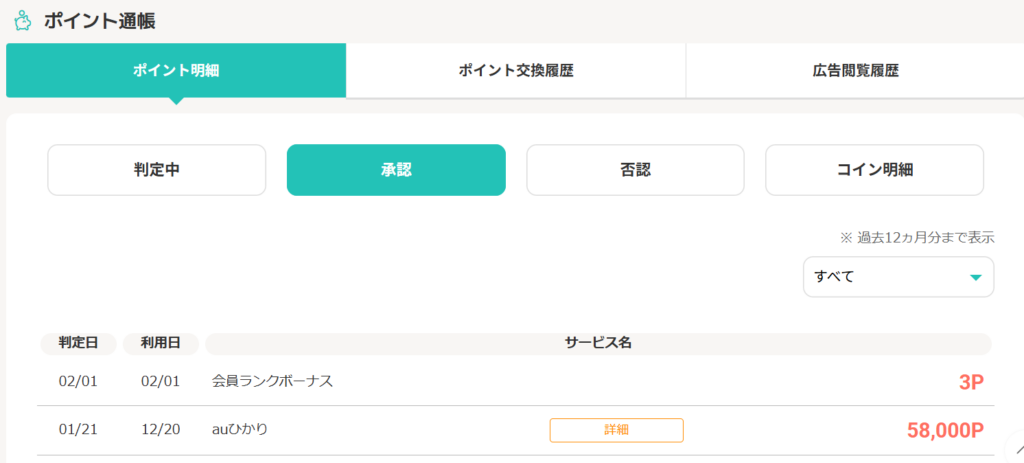Click the round scroll-to-top icon at bottom right
The height and width of the screenshot is (463, 1024).
click(x=1015, y=450)
